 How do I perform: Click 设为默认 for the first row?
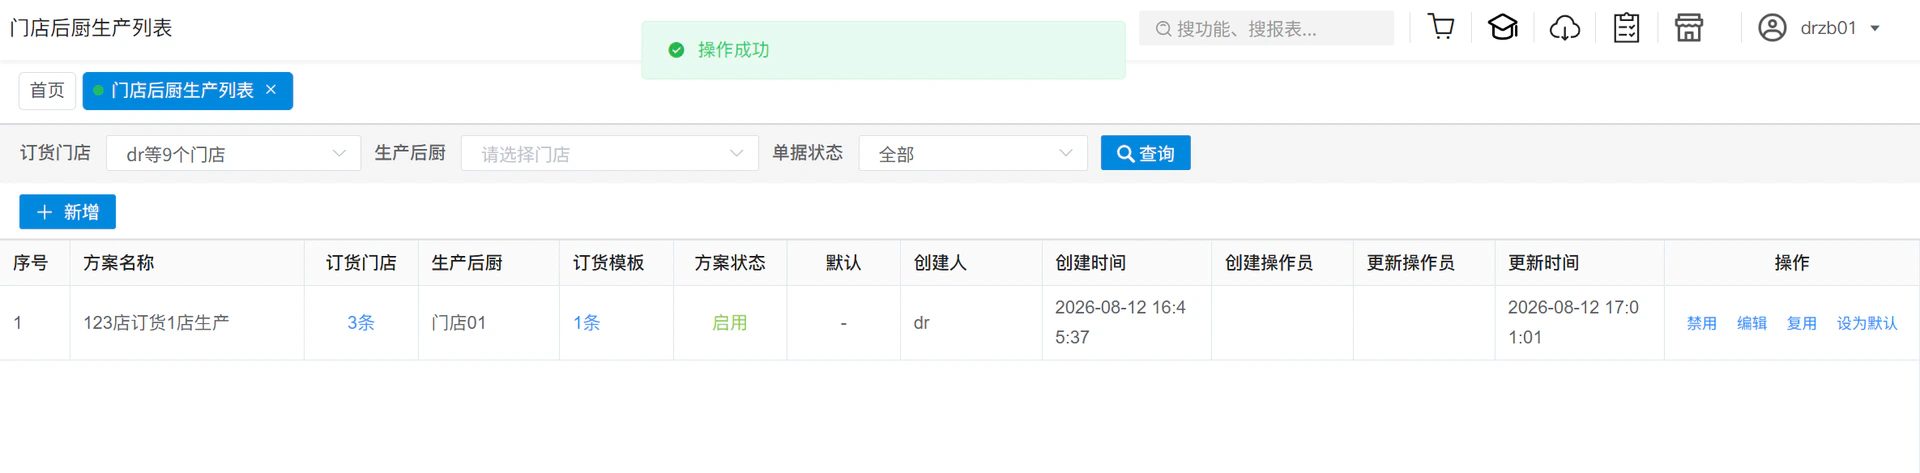click(x=1867, y=323)
